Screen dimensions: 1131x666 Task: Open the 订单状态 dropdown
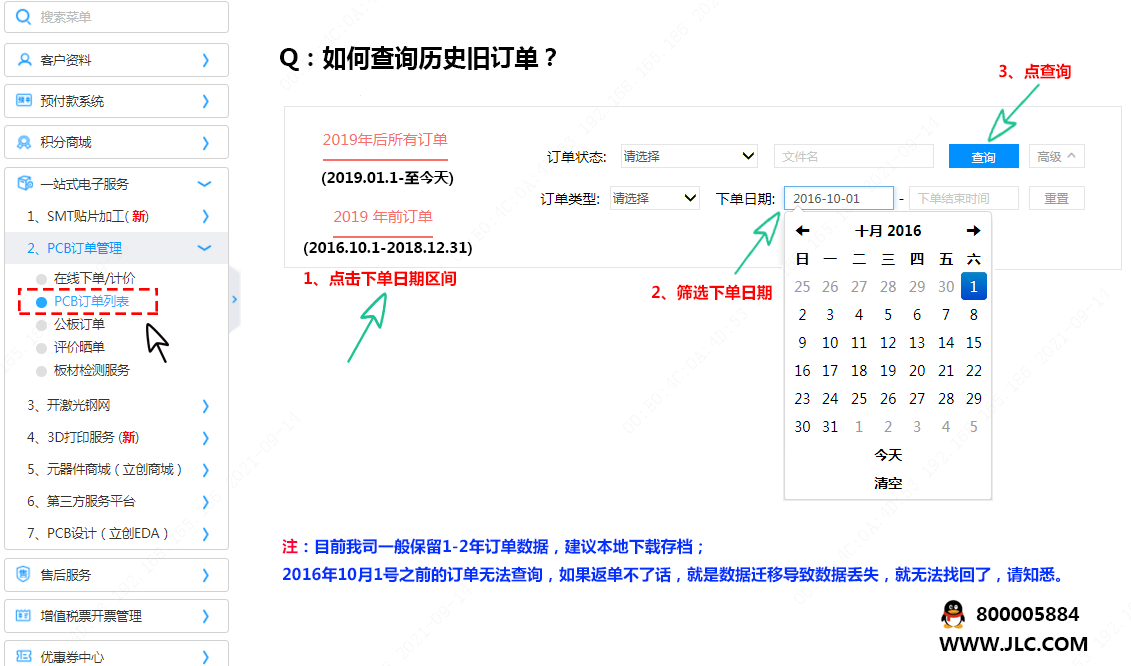[x=689, y=156]
